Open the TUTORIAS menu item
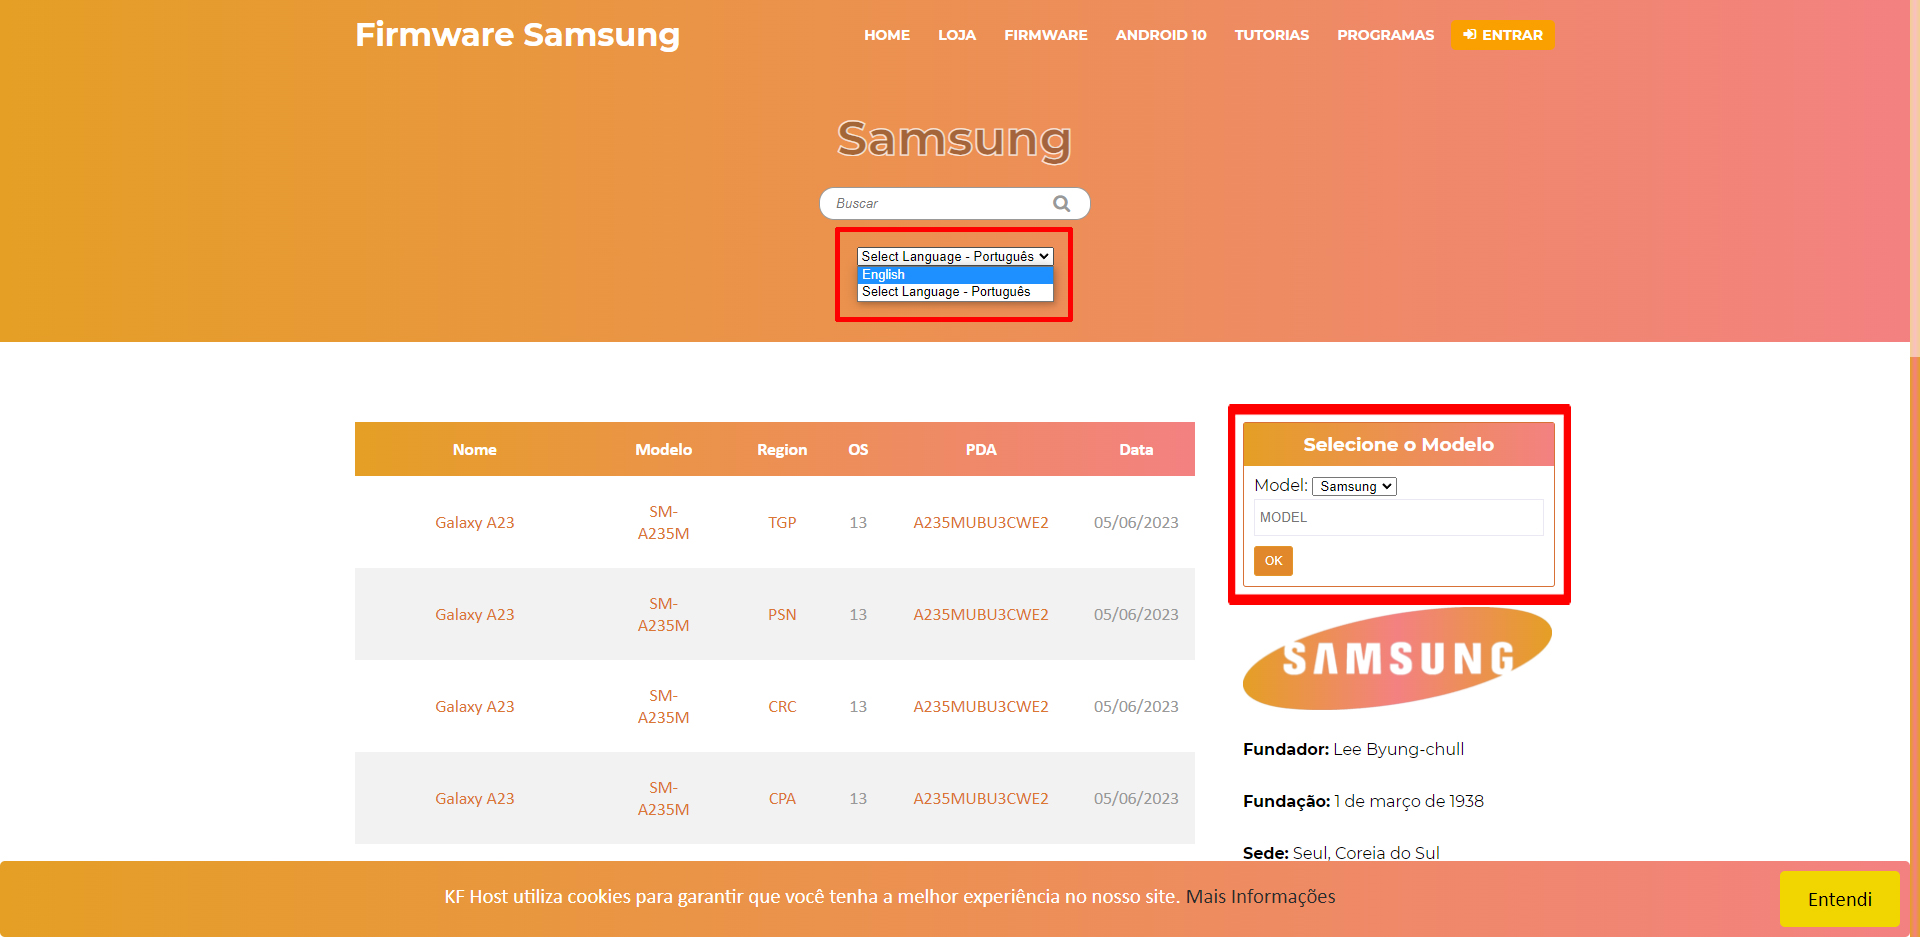 coord(1272,35)
